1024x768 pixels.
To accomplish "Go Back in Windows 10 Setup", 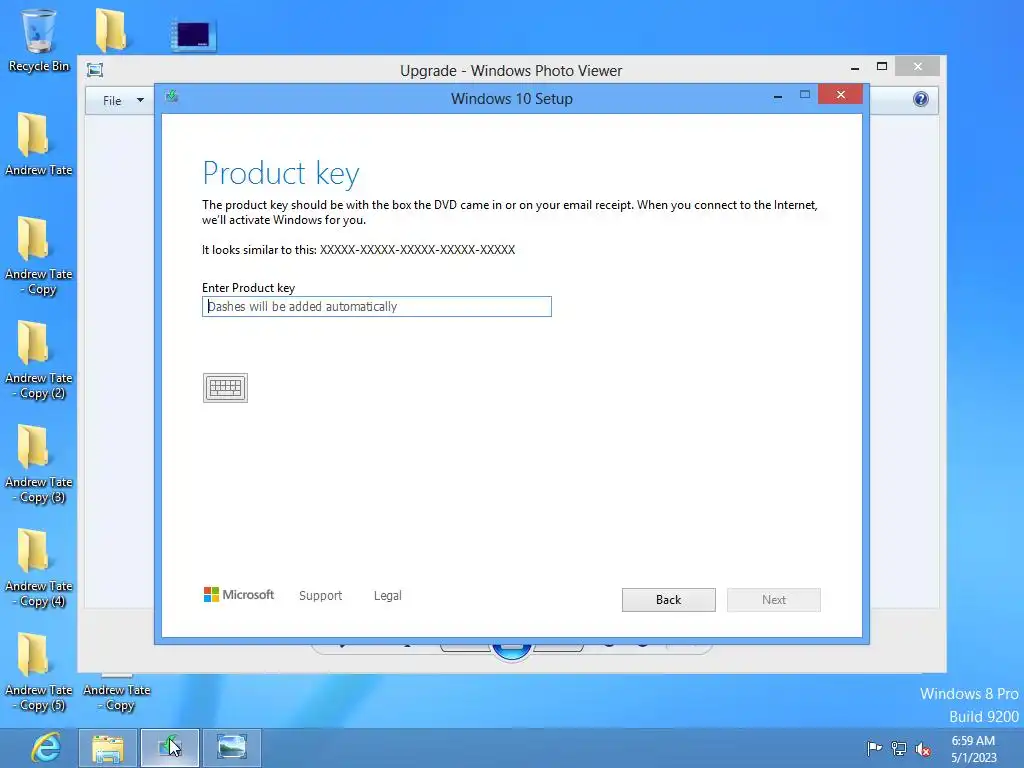I will 669,600.
